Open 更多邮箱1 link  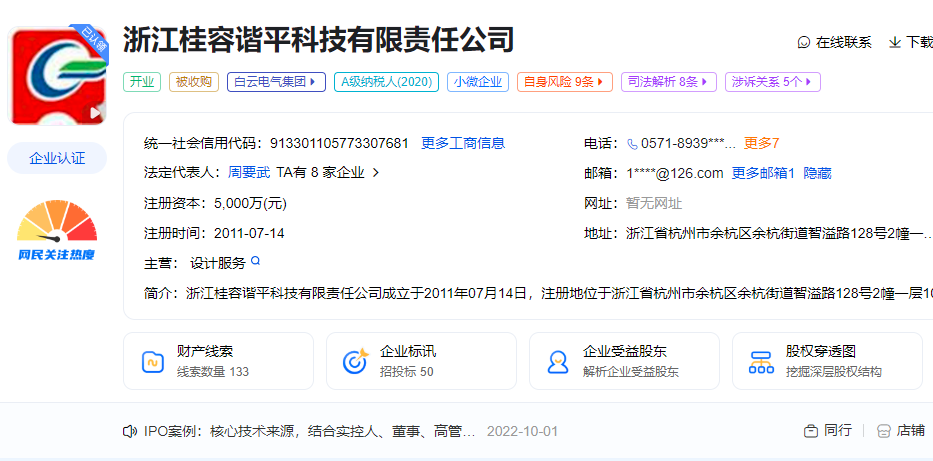click(x=763, y=173)
